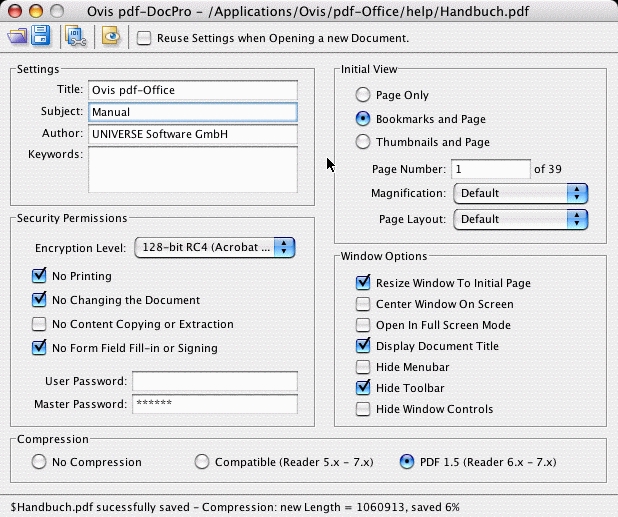Uncheck the No Printing checkbox
Image resolution: width=618 pixels, height=517 pixels.
point(40,276)
